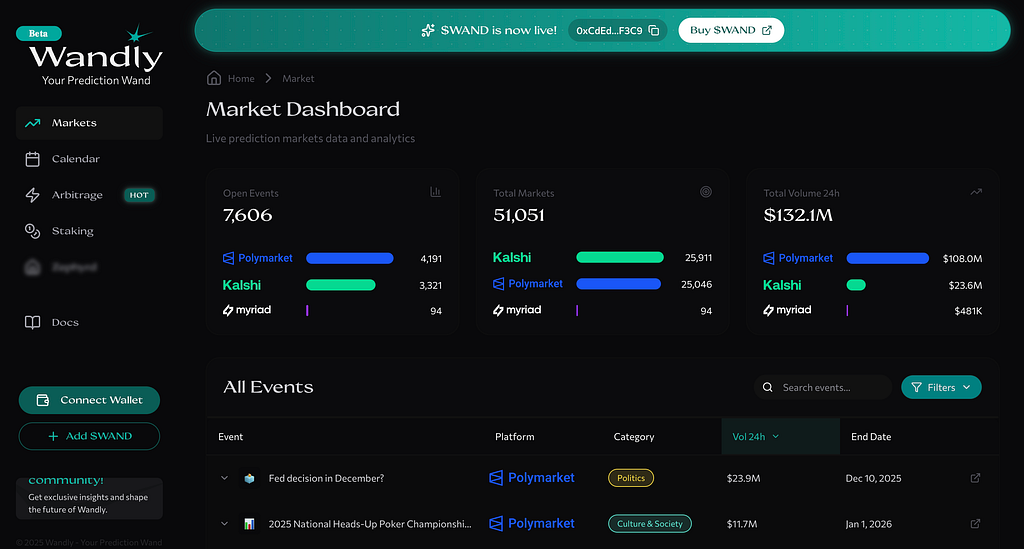Viewport: 1024px width, 549px height.
Task: Click the Platform column header
Action: pos(515,437)
